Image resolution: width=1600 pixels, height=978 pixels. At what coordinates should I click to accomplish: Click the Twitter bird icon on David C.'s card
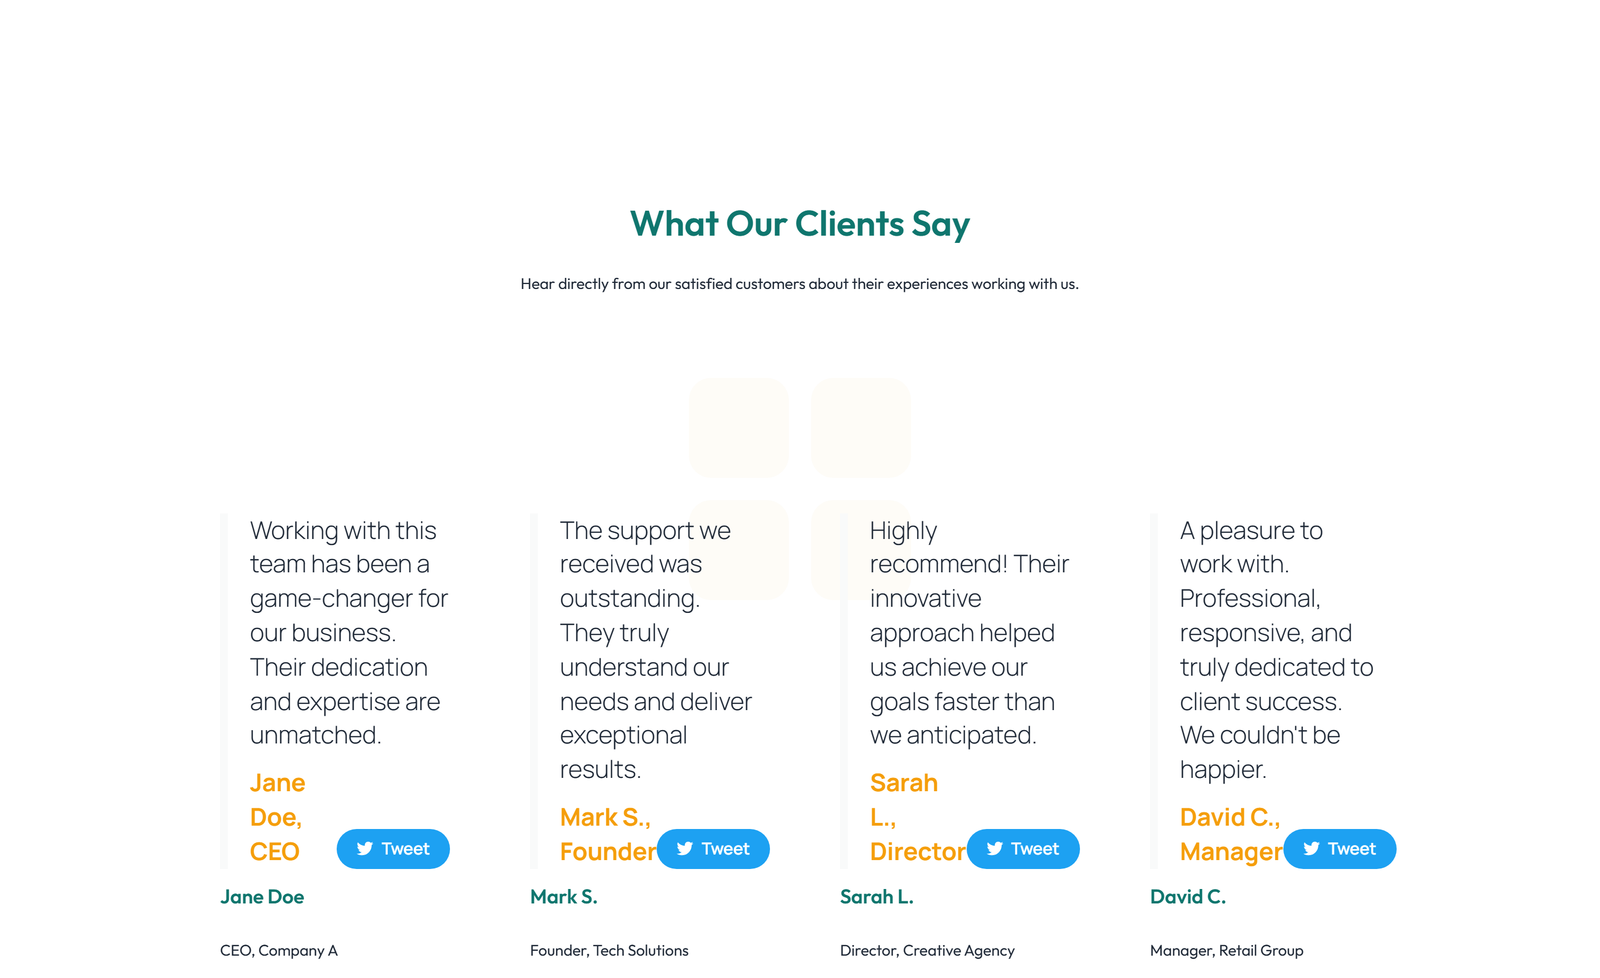(x=1312, y=848)
